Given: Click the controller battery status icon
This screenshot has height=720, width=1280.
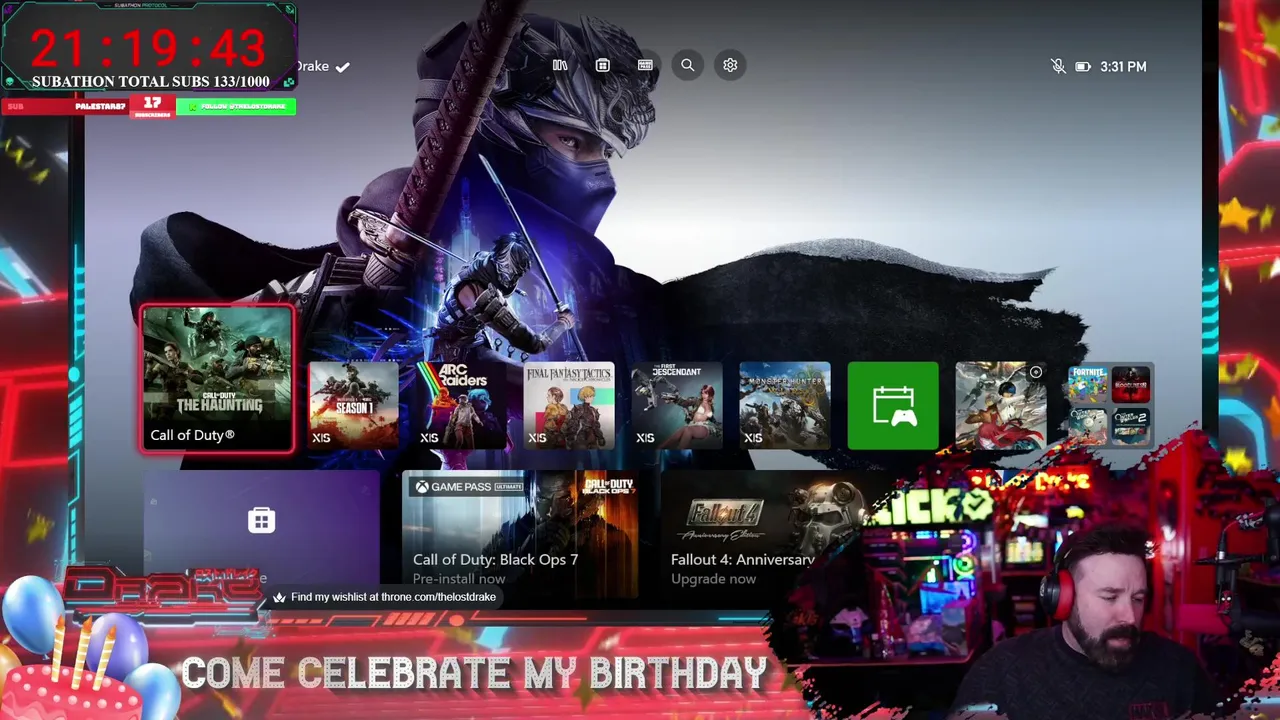Looking at the screenshot, I should tap(1082, 66).
